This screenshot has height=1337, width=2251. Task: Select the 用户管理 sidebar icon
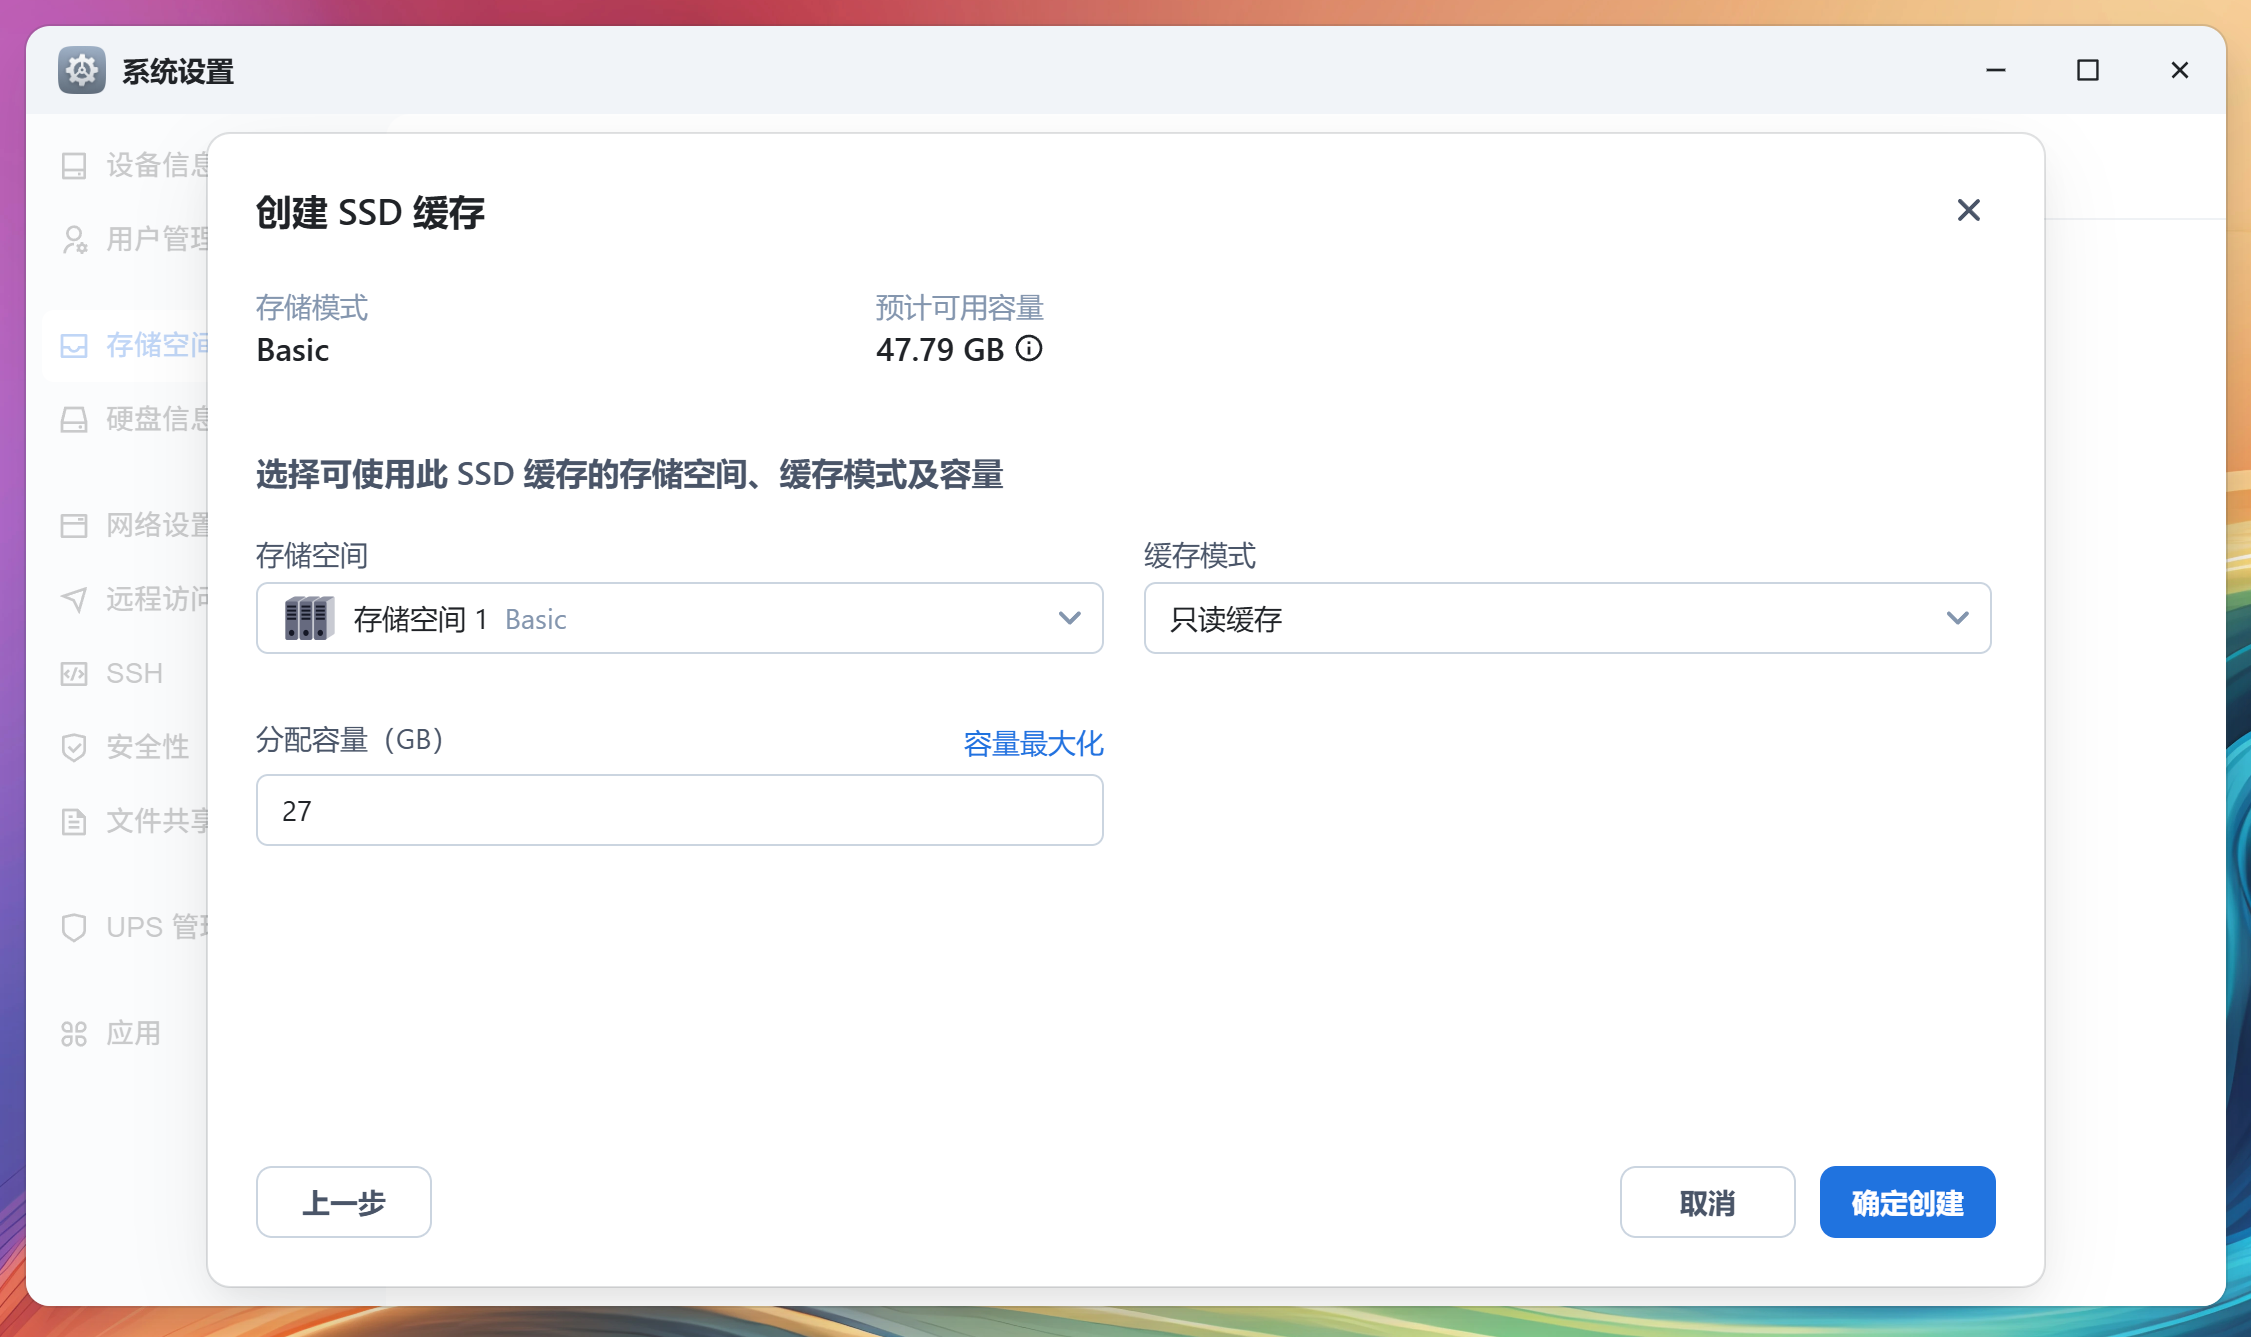tap(75, 239)
